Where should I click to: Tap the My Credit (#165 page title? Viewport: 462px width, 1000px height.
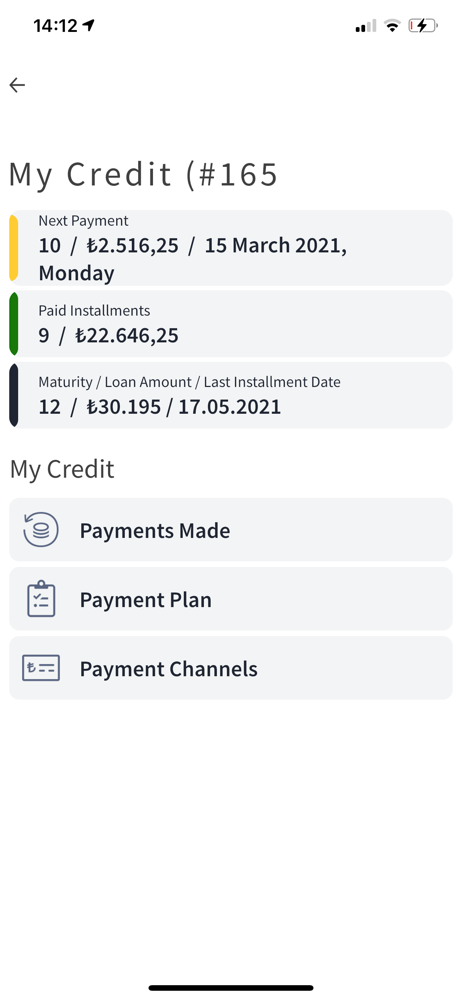144,175
